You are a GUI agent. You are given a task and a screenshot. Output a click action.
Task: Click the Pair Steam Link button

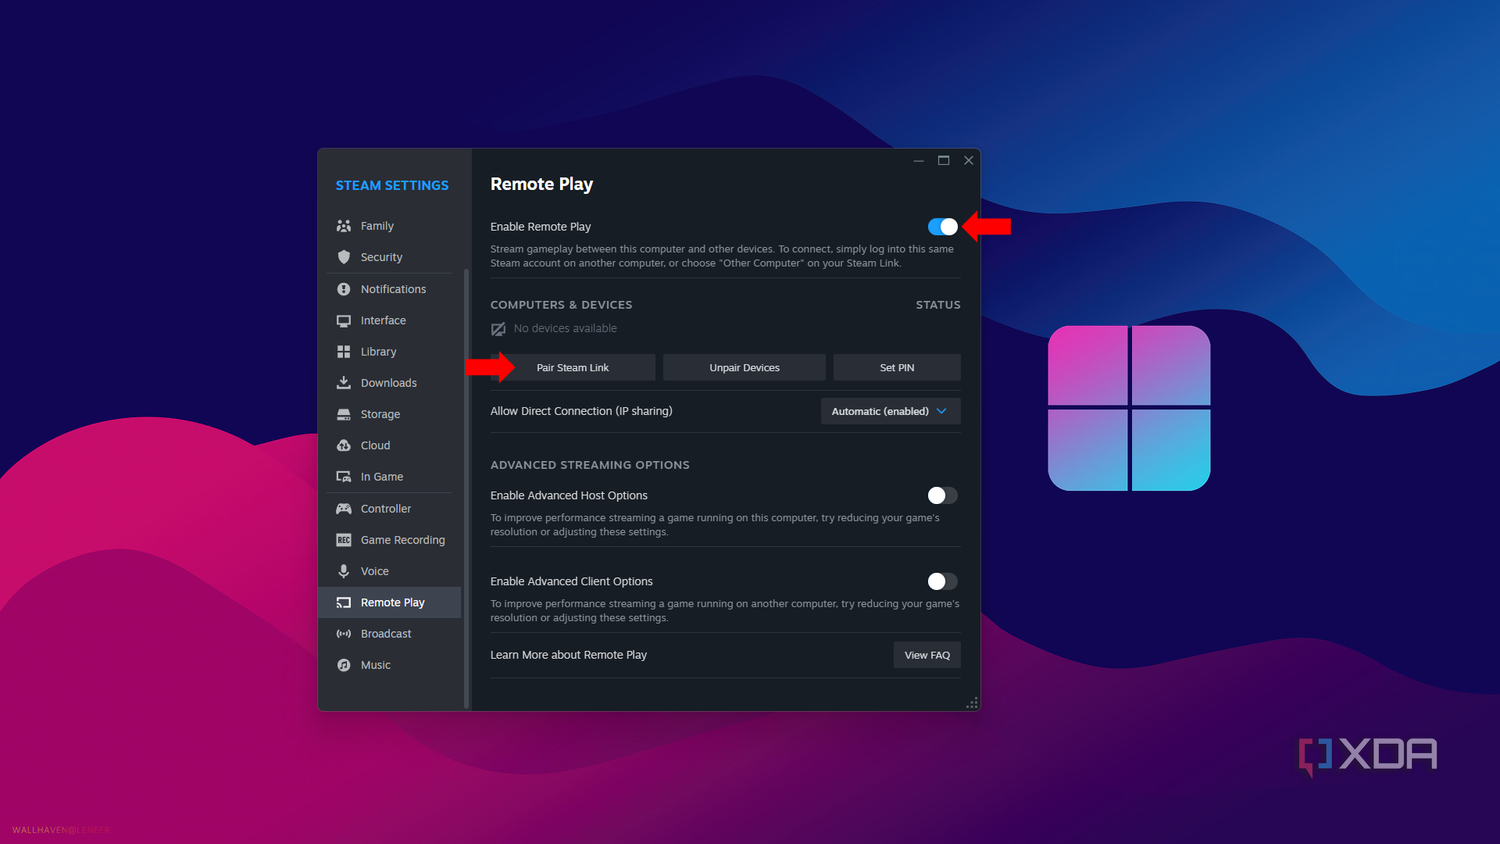(x=573, y=368)
